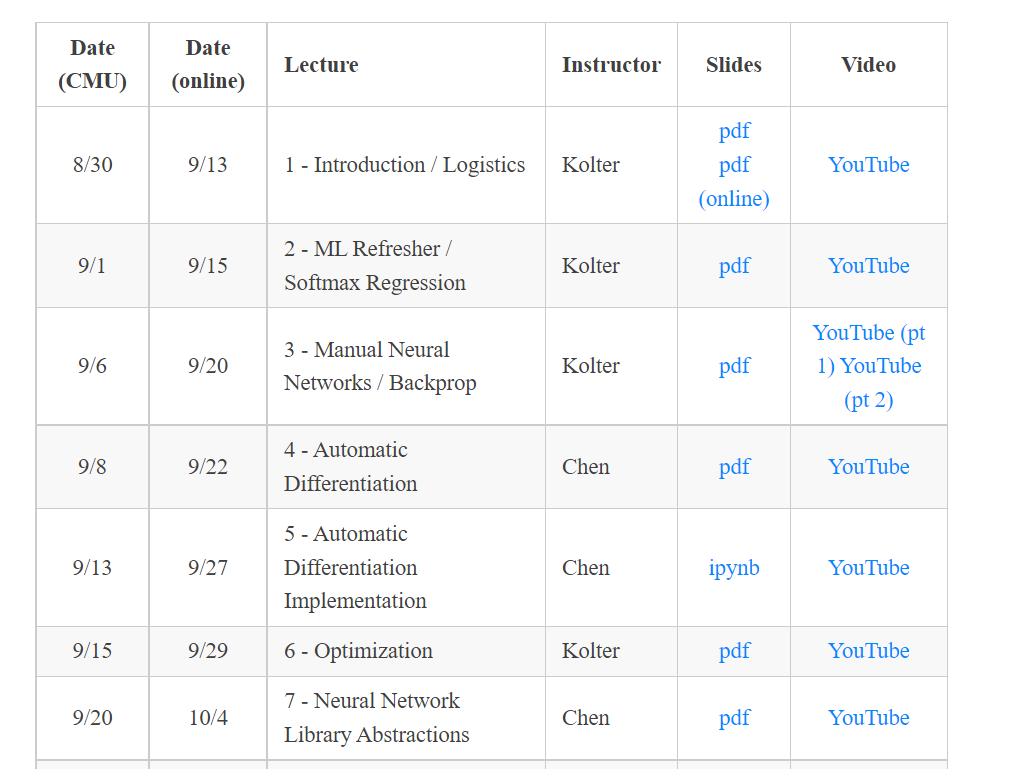Screen dimensions: 1035x769
Task: Play YouTube video for Automatic Differentiation Implementation
Action: click(x=868, y=568)
